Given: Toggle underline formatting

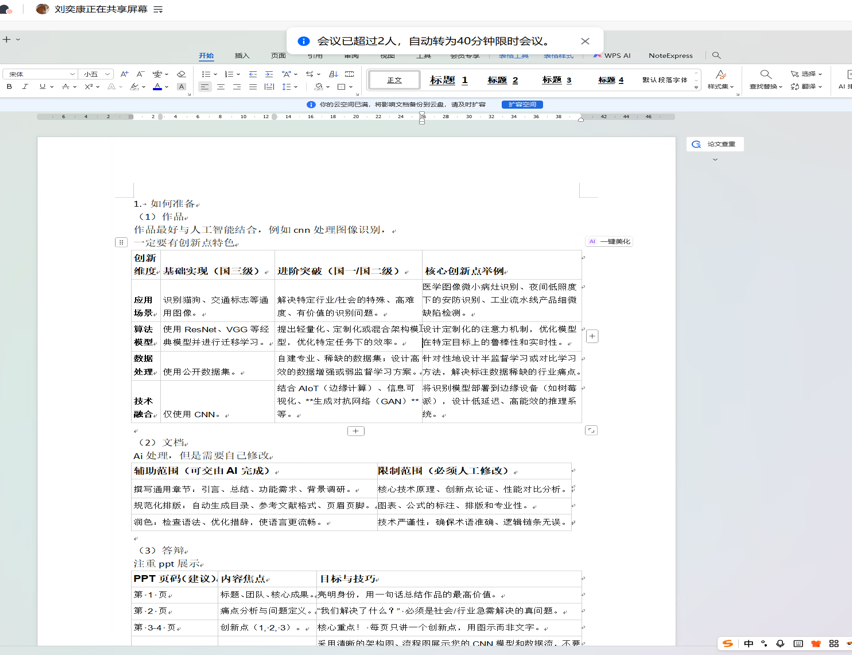Looking at the screenshot, I should click(x=42, y=88).
